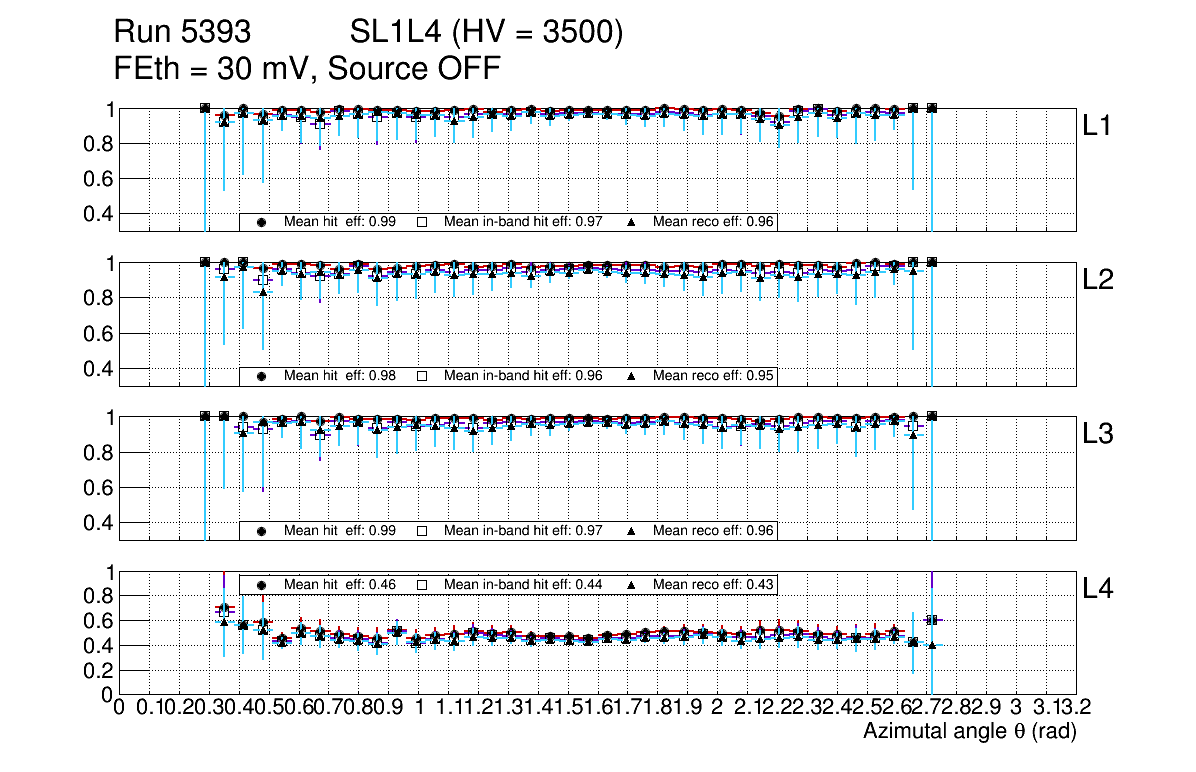Click the L1 panel label

tap(1099, 126)
